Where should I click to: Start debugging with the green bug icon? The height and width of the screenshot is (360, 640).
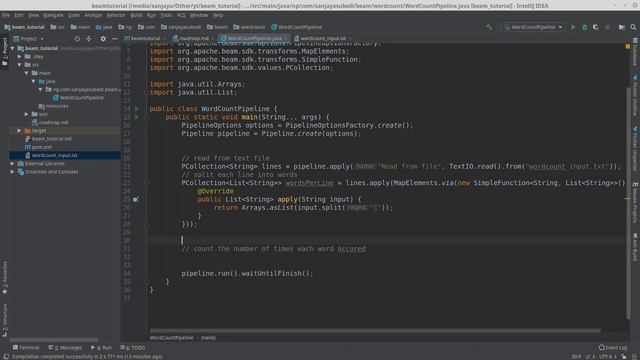[x=584, y=27]
